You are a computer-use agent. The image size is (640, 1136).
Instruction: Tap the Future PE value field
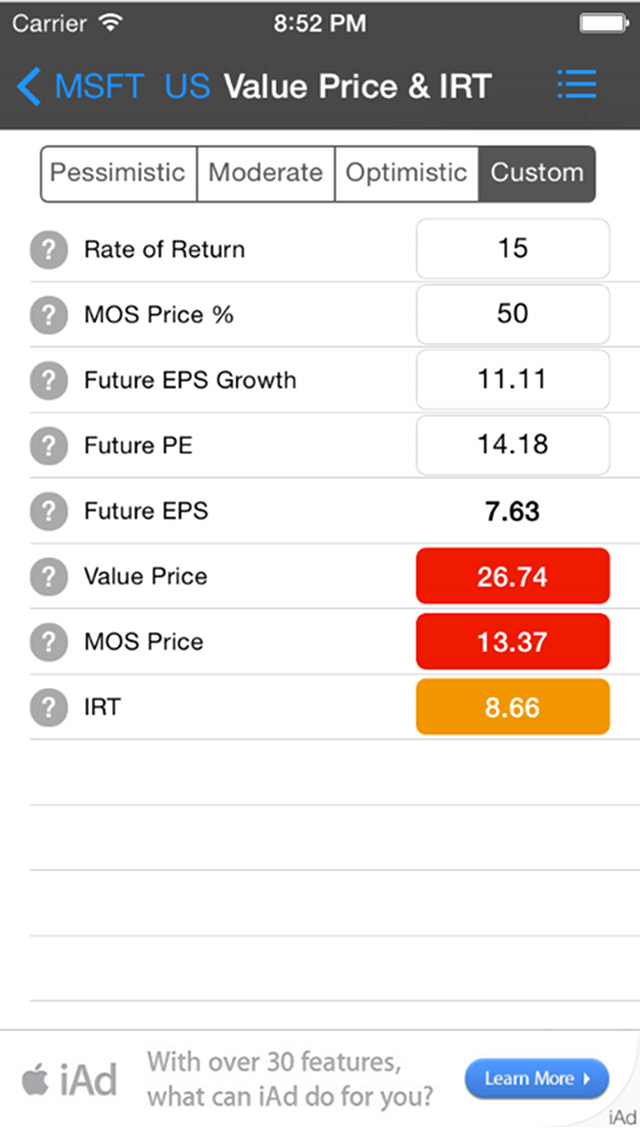click(512, 445)
